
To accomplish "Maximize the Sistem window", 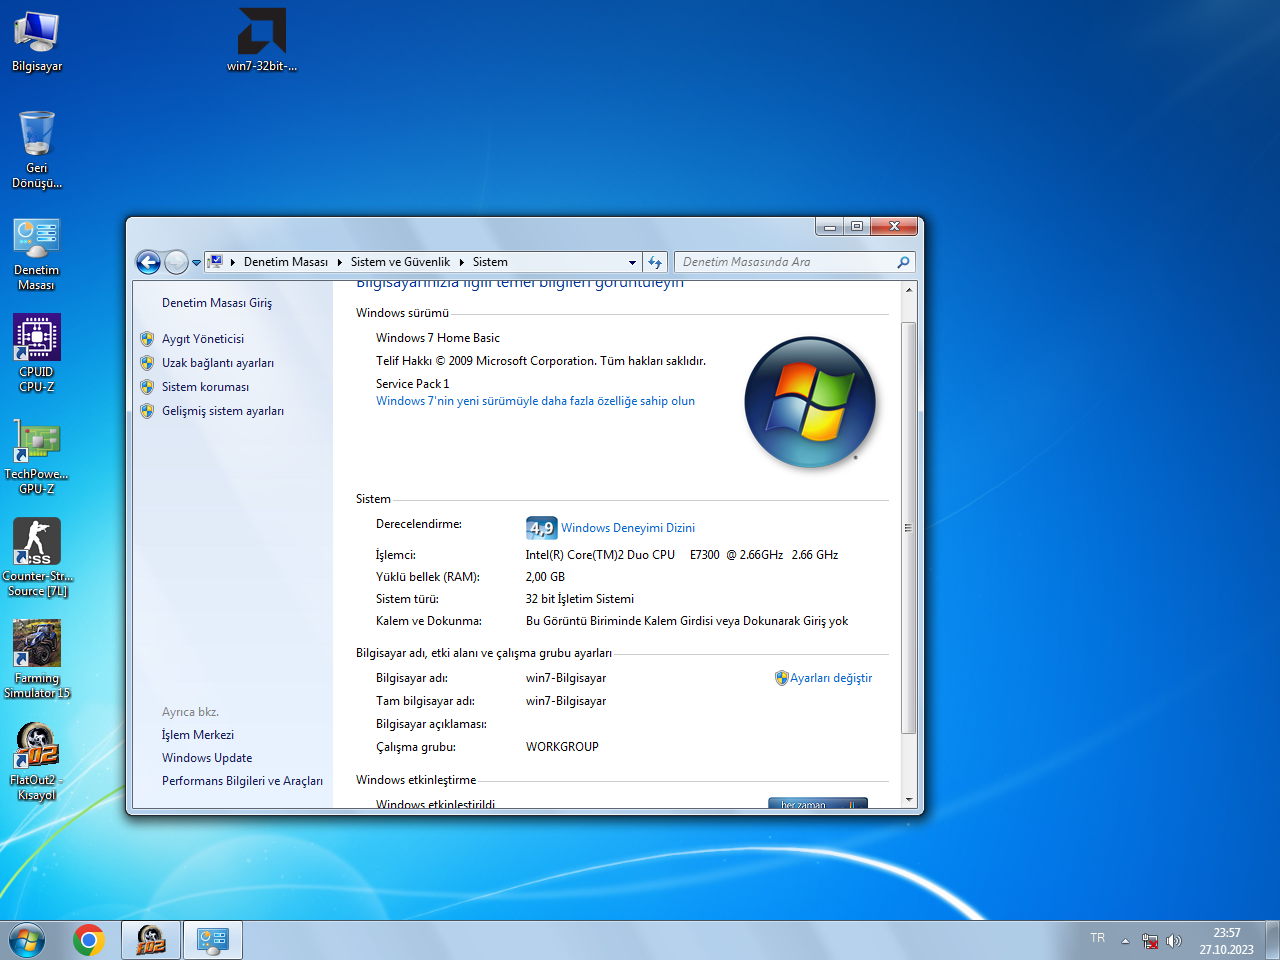I will coord(857,226).
